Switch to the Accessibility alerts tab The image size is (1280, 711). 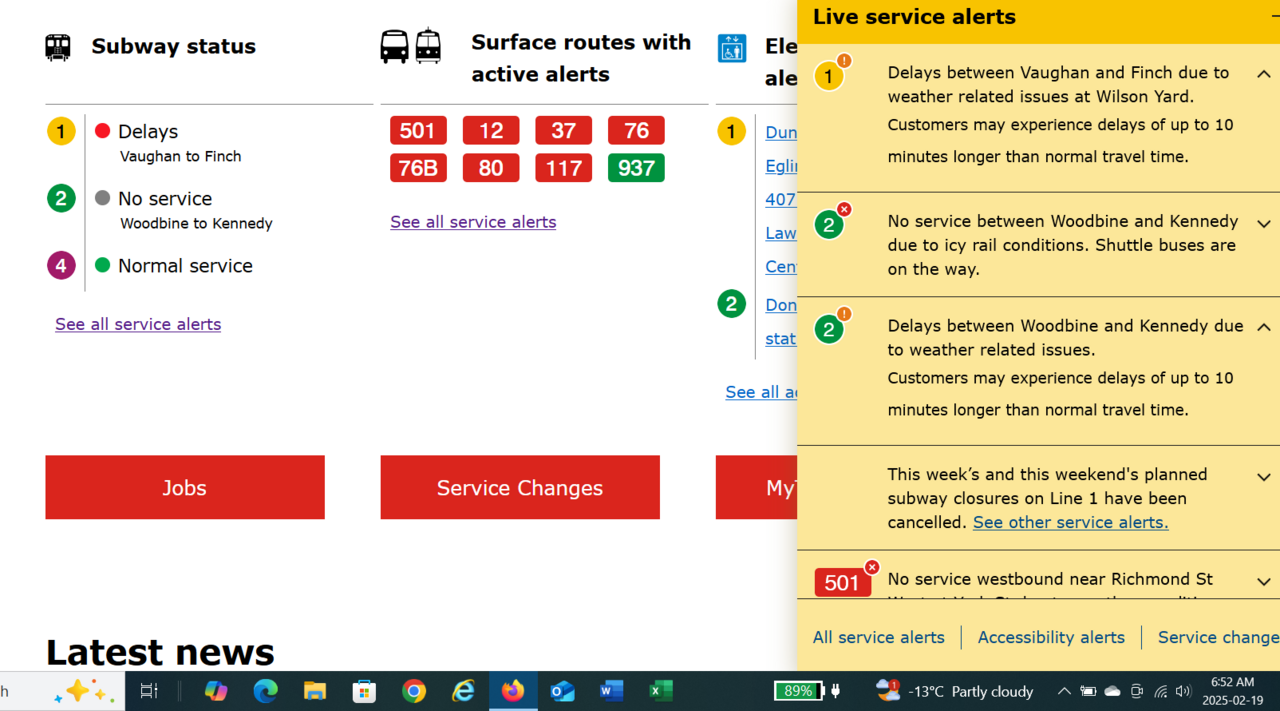coord(1051,637)
